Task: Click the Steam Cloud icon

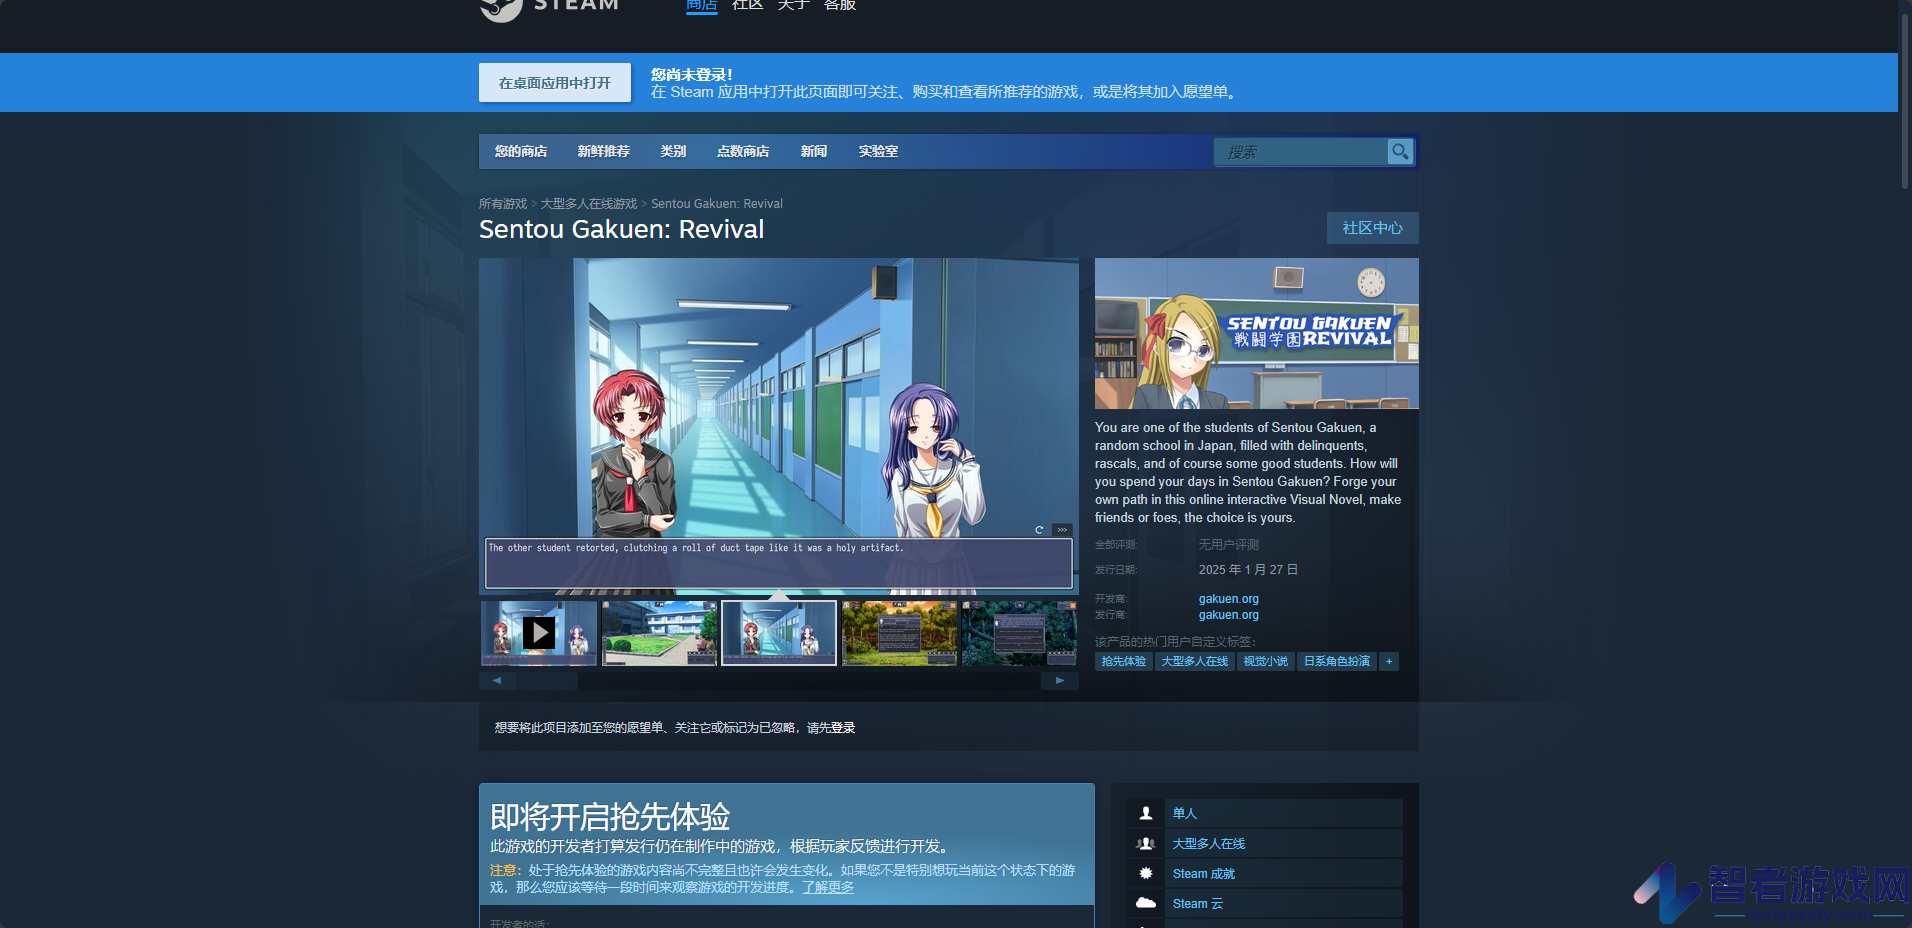Action: pos(1146,903)
